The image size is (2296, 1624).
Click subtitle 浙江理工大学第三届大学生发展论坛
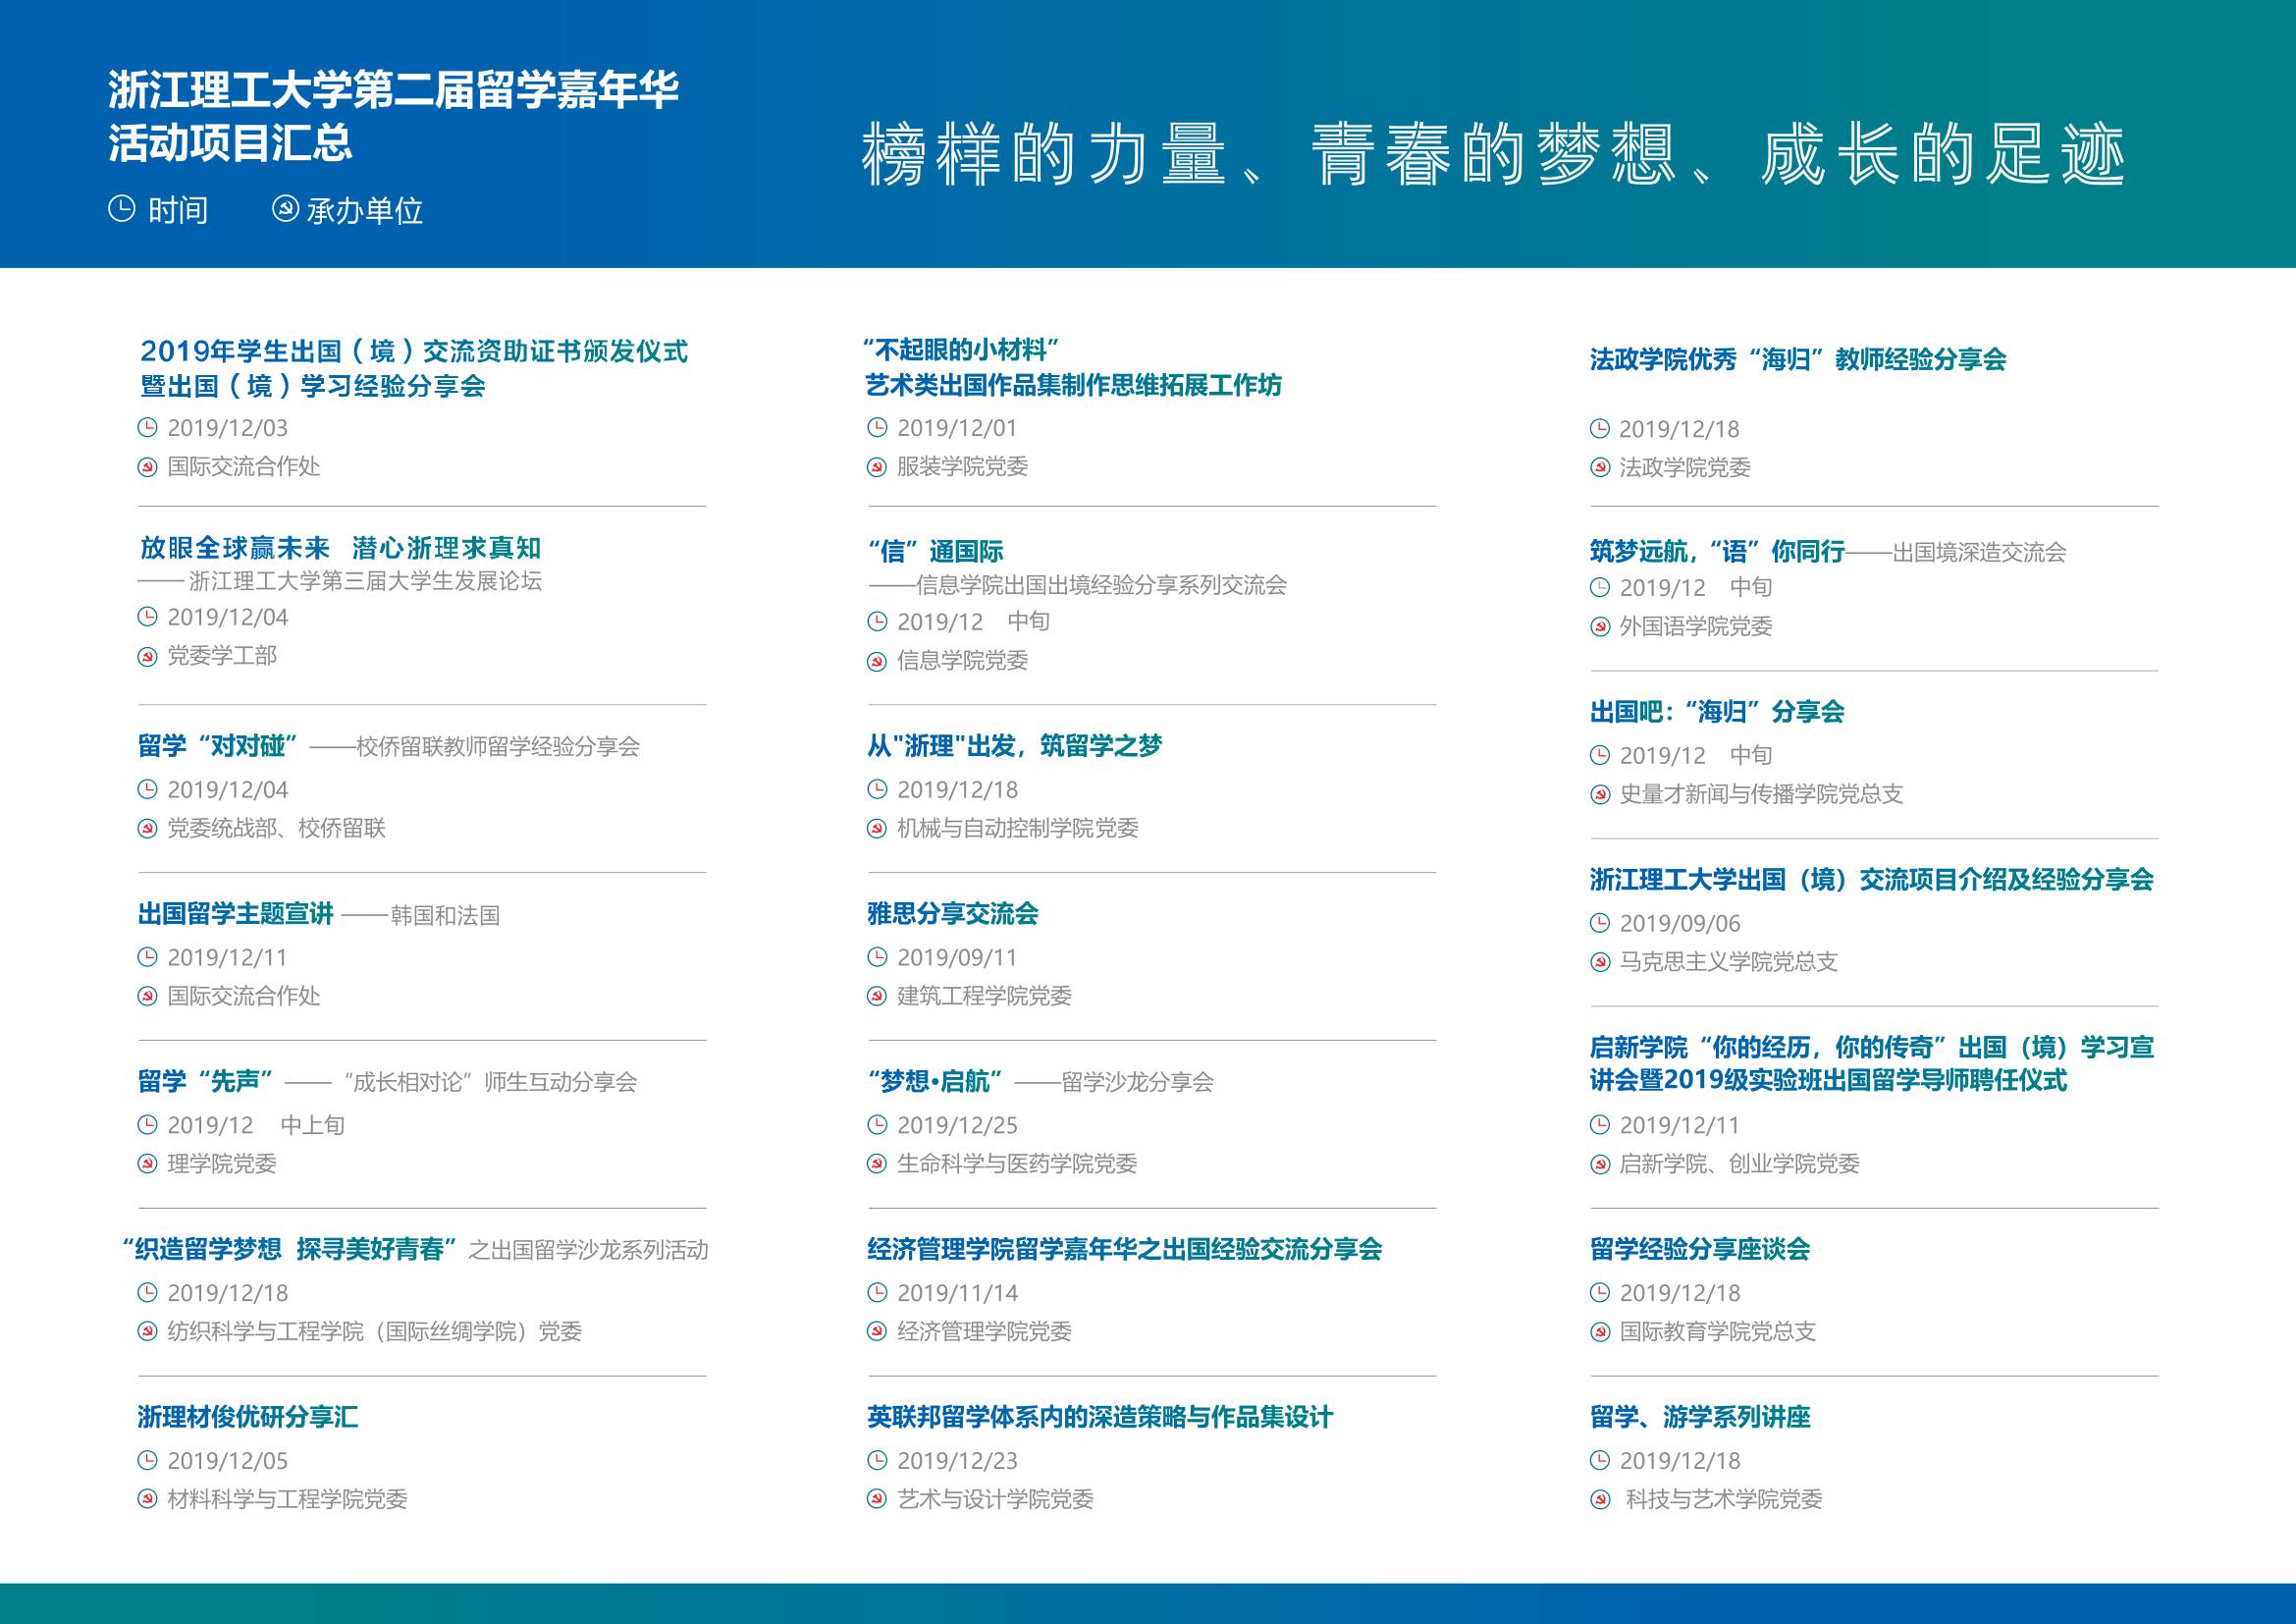pos(365,581)
